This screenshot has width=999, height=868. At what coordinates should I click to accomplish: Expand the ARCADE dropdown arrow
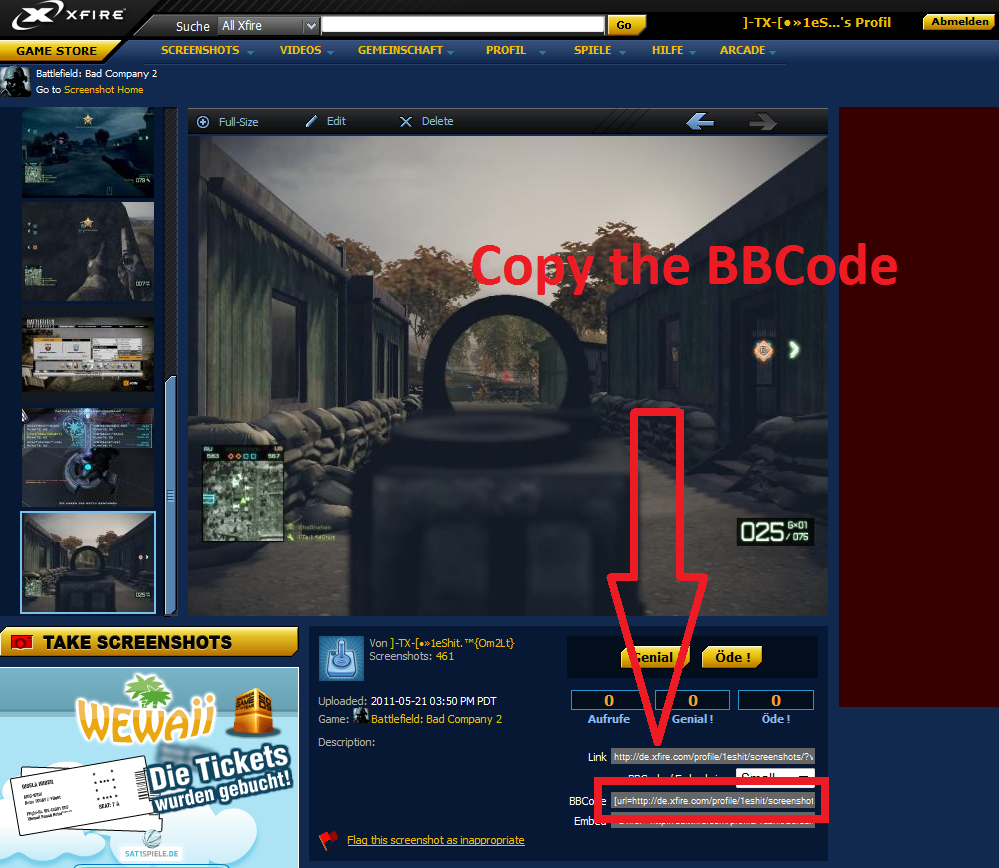pos(772,52)
